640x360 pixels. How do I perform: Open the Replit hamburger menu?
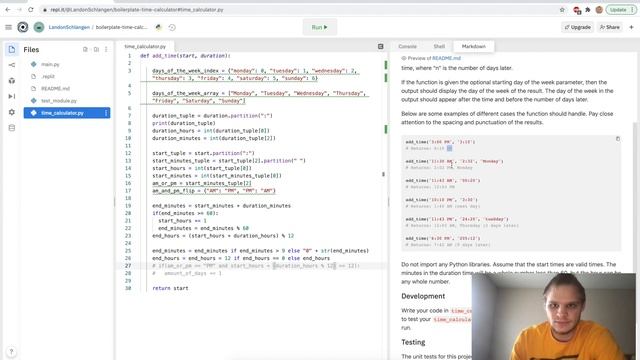(x=8, y=27)
